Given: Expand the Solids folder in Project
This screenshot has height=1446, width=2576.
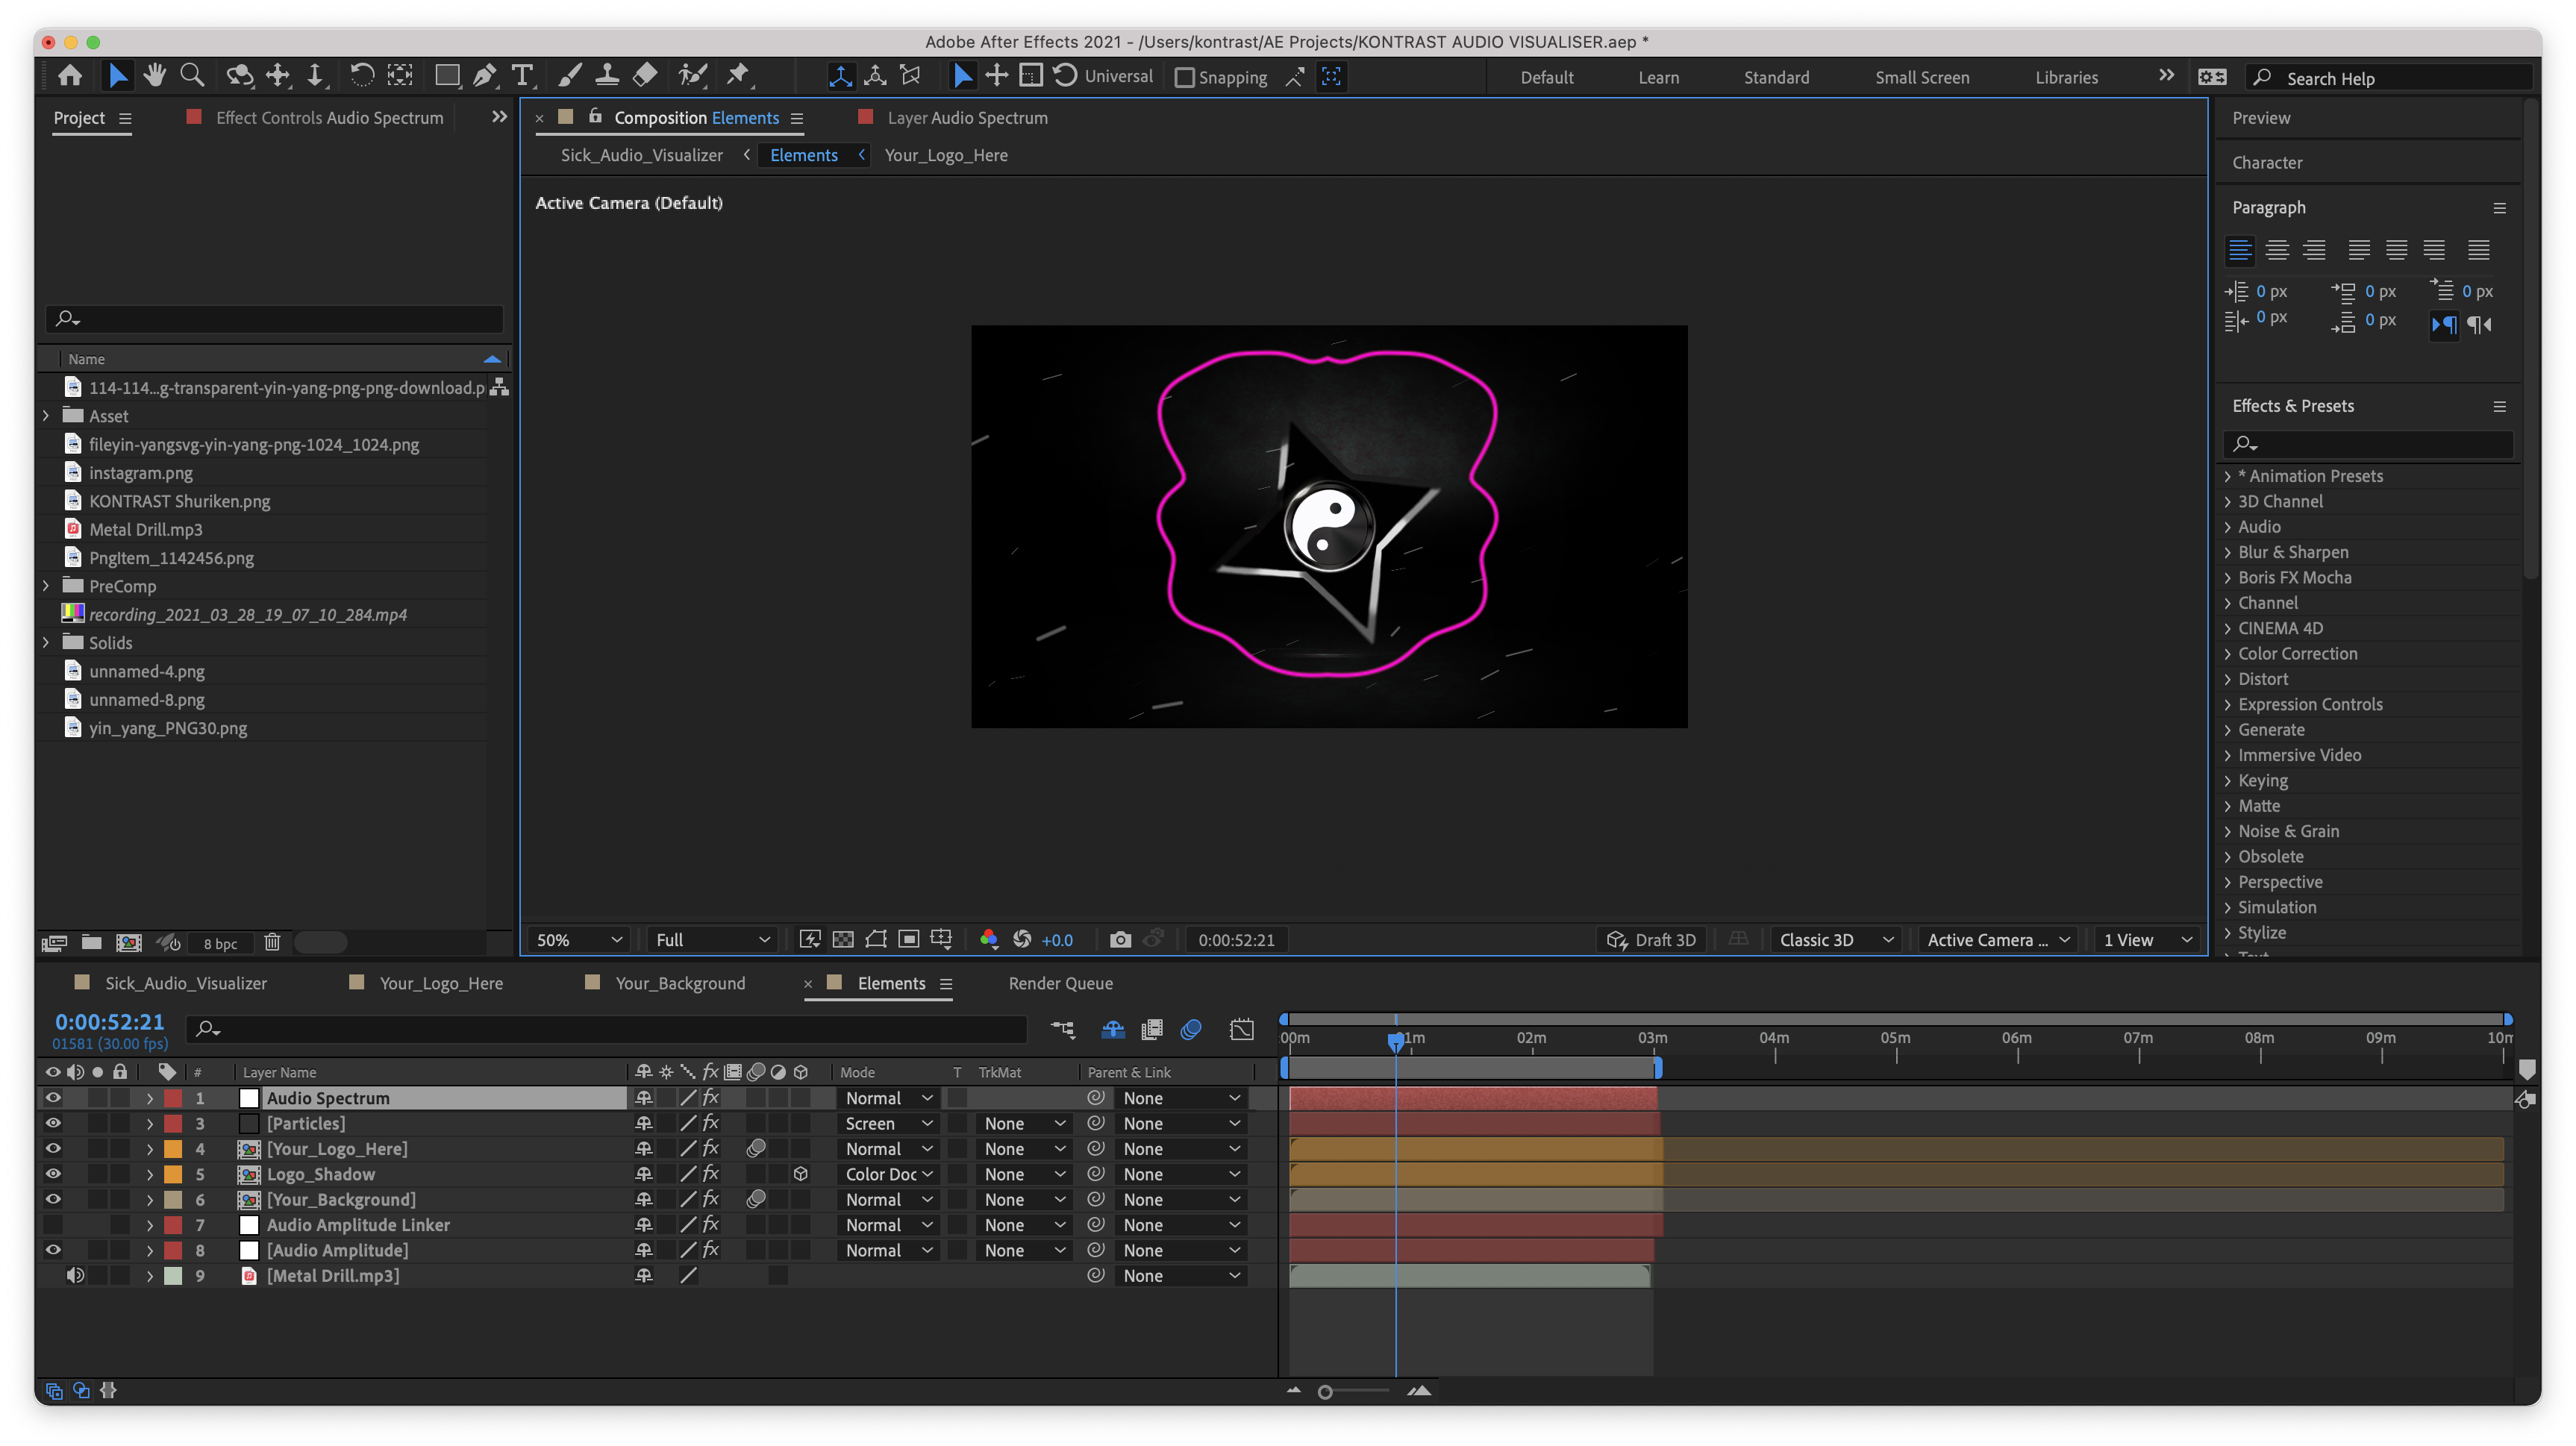Looking at the screenshot, I should click(x=46, y=643).
